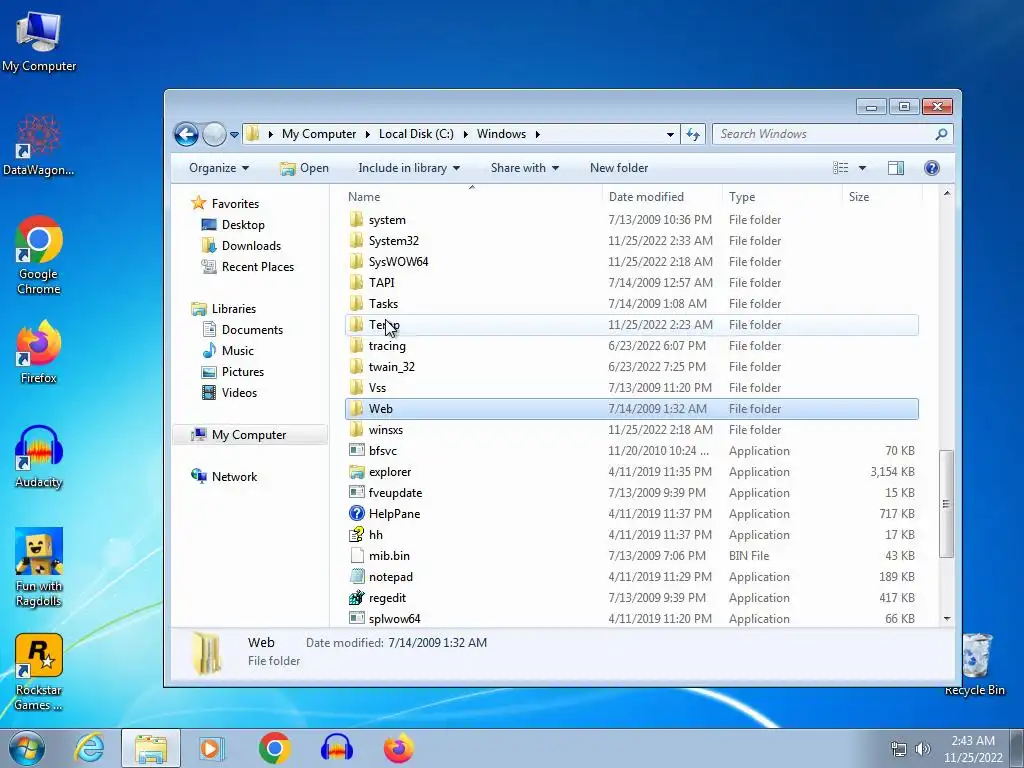Select the System32 folder icon
This screenshot has height=768, width=1024.
357,241
